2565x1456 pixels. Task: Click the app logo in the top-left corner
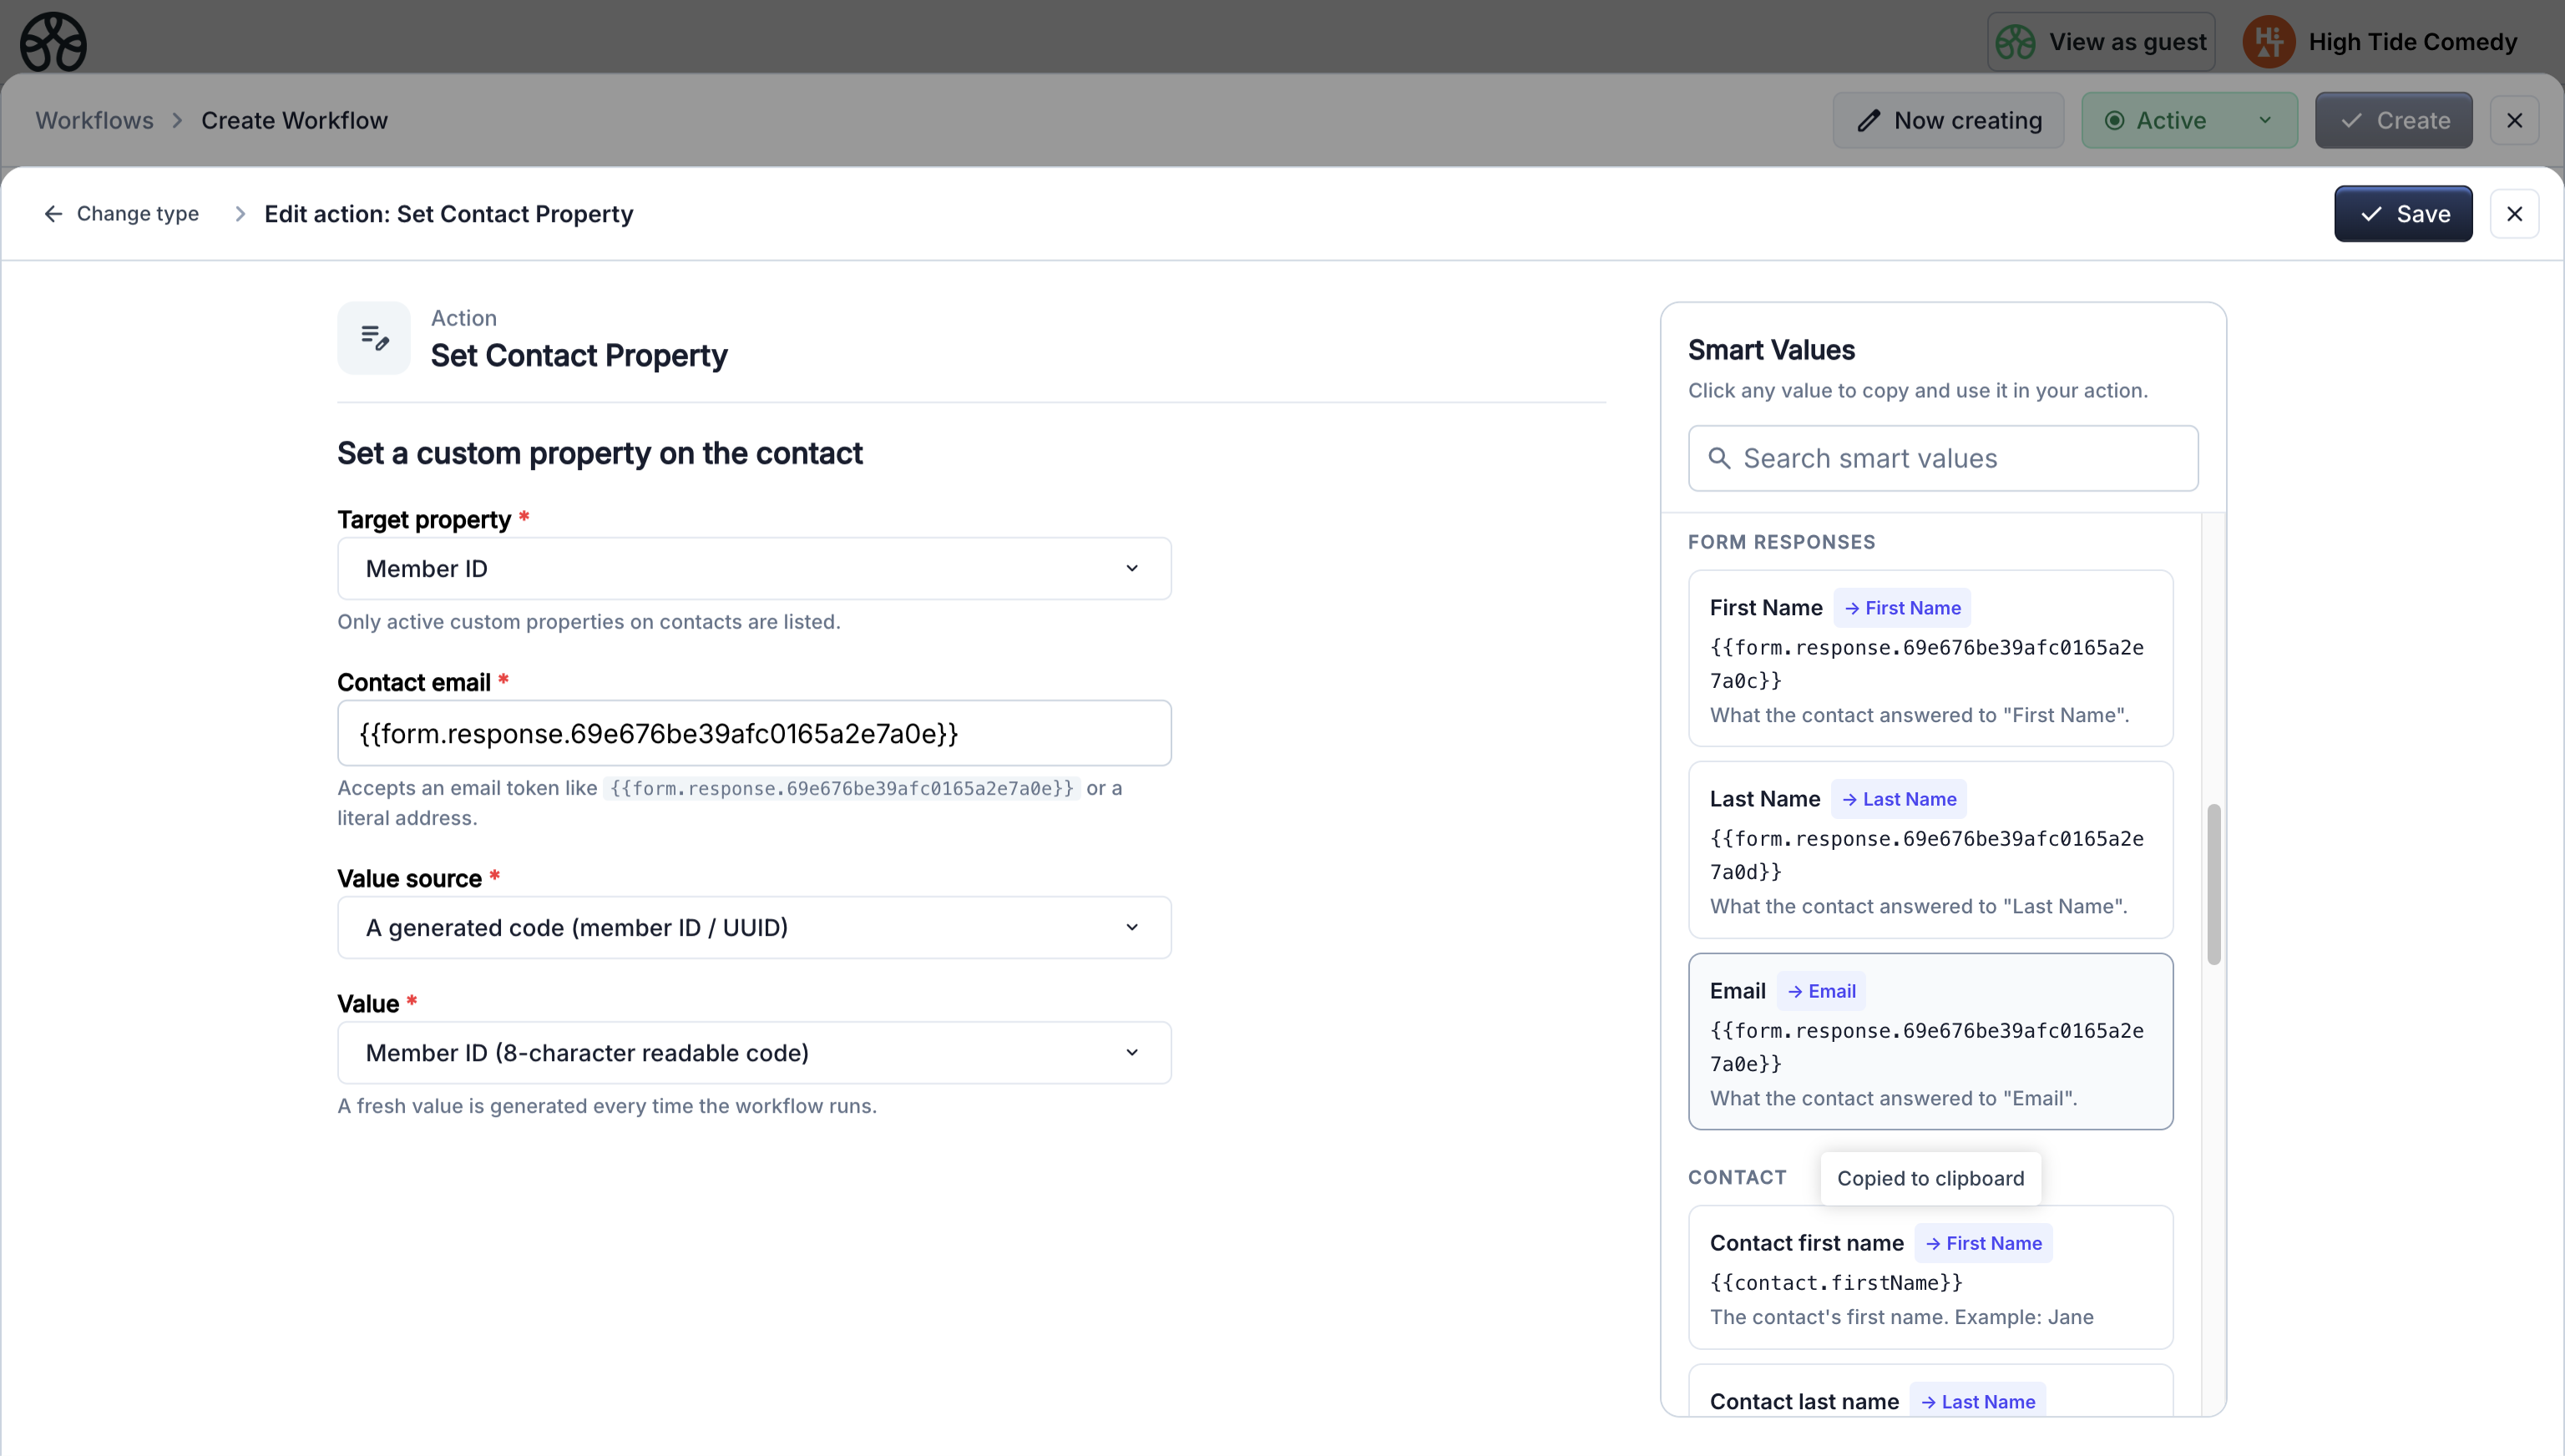pyautogui.click(x=53, y=41)
